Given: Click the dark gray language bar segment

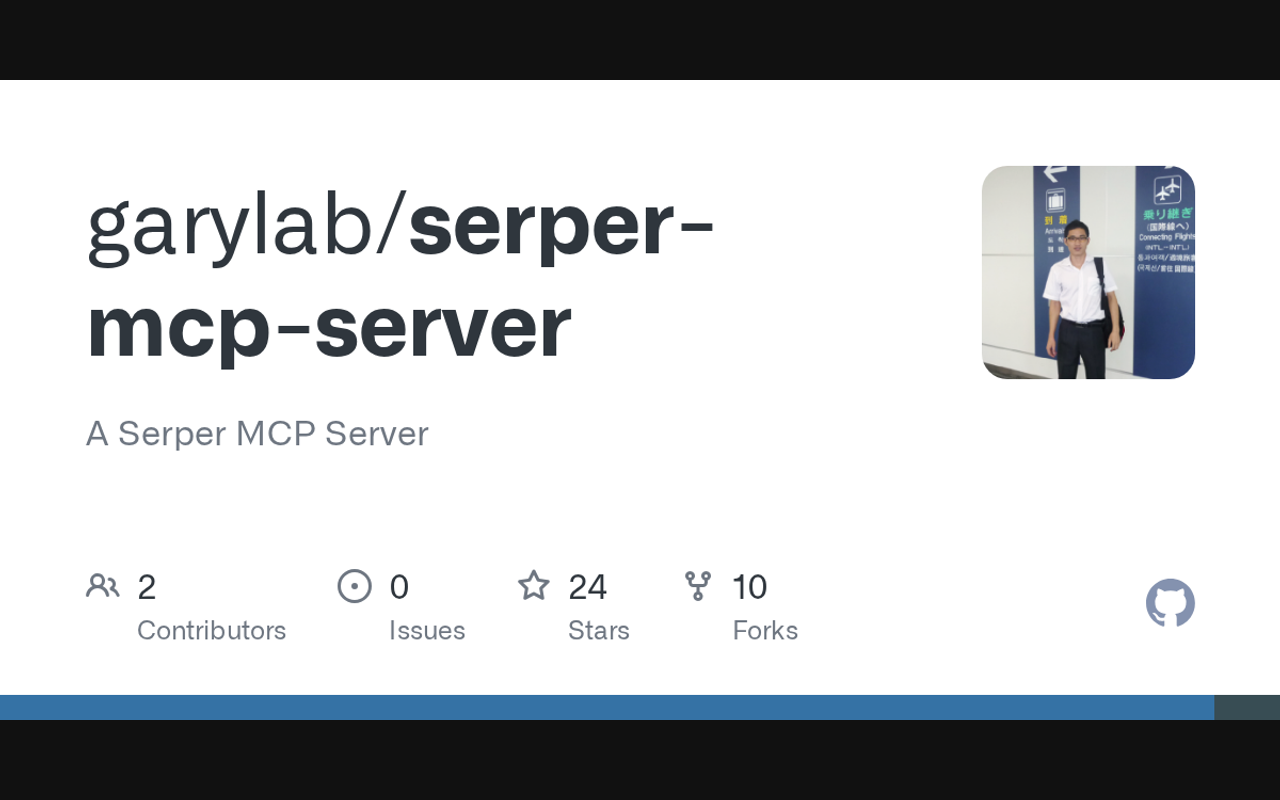Looking at the screenshot, I should click(x=1247, y=707).
